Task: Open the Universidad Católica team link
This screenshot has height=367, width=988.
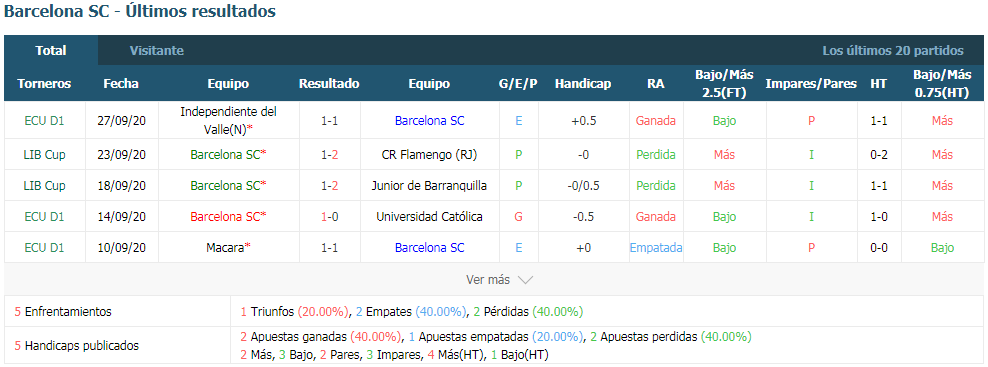Action: tap(429, 216)
